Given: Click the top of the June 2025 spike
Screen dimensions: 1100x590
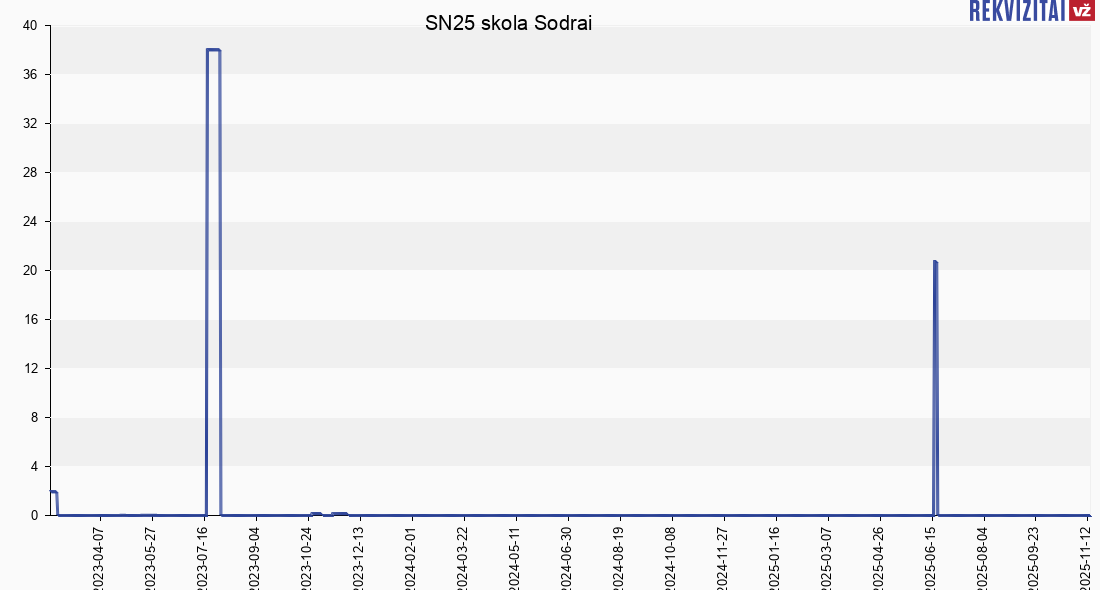Looking at the screenshot, I should click(x=935, y=262).
